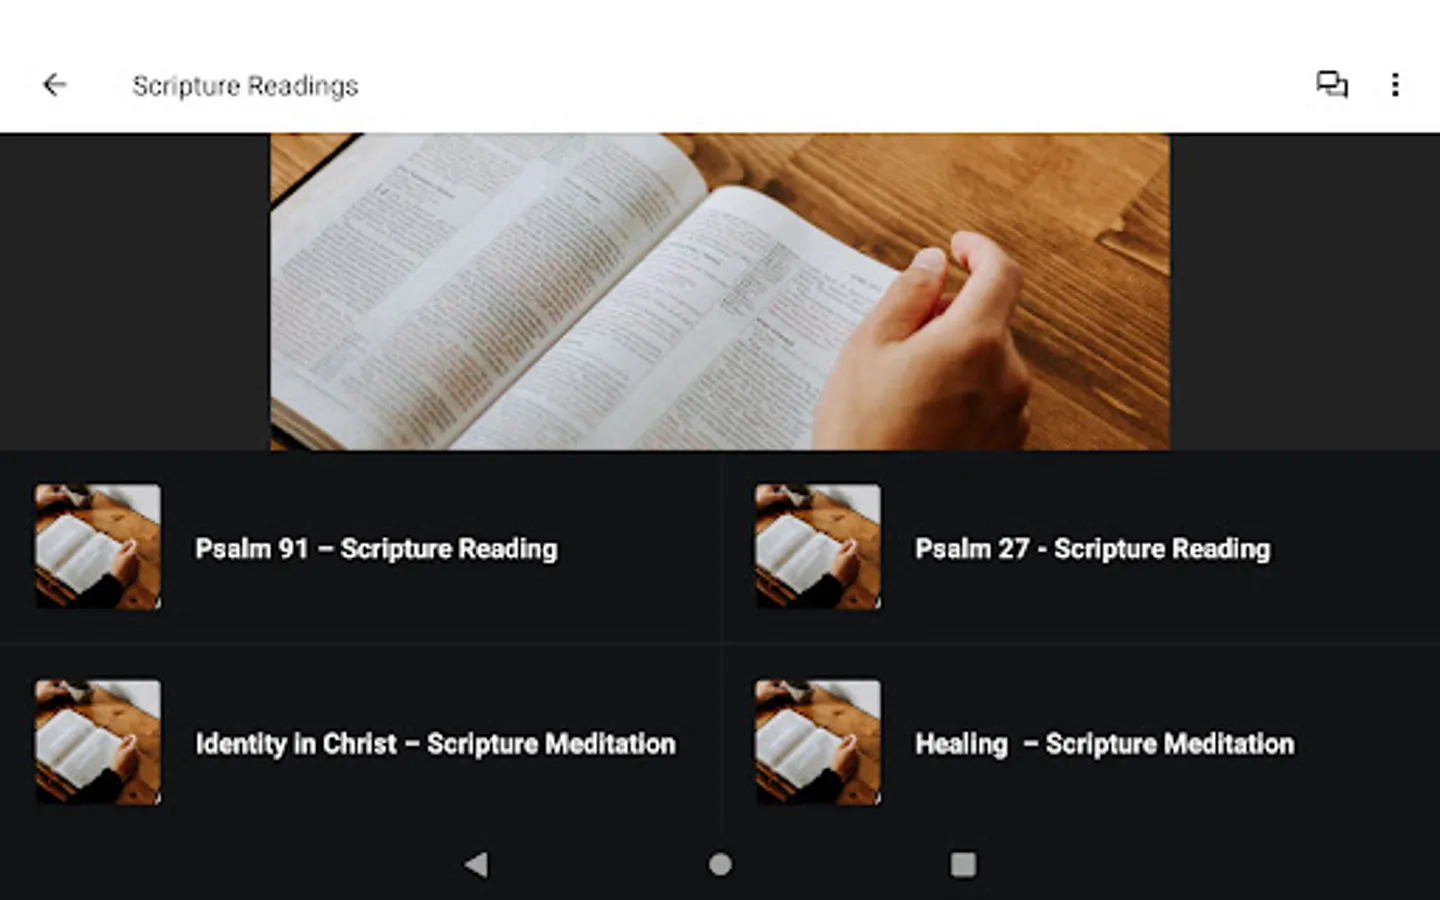Click the dark area right of banner
This screenshot has width=1440, height=900.
pyautogui.click(x=1305, y=292)
